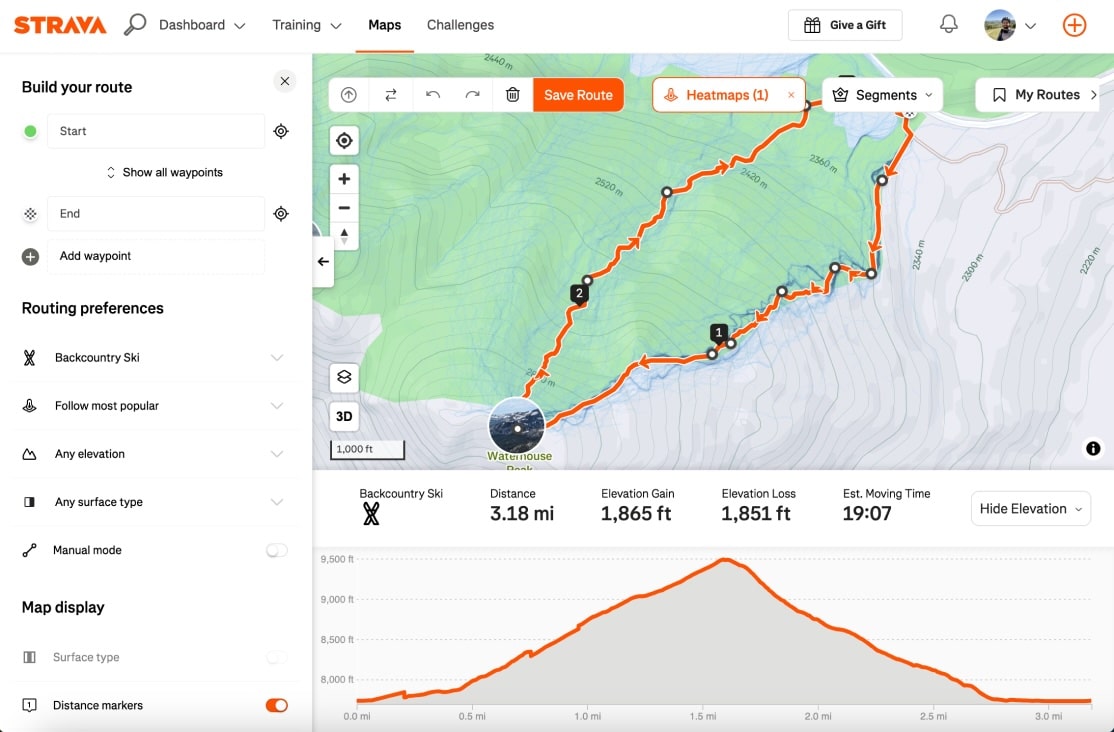Open the Hide Elevation dropdown
Screen dimensions: 1114x732
[1030, 509]
